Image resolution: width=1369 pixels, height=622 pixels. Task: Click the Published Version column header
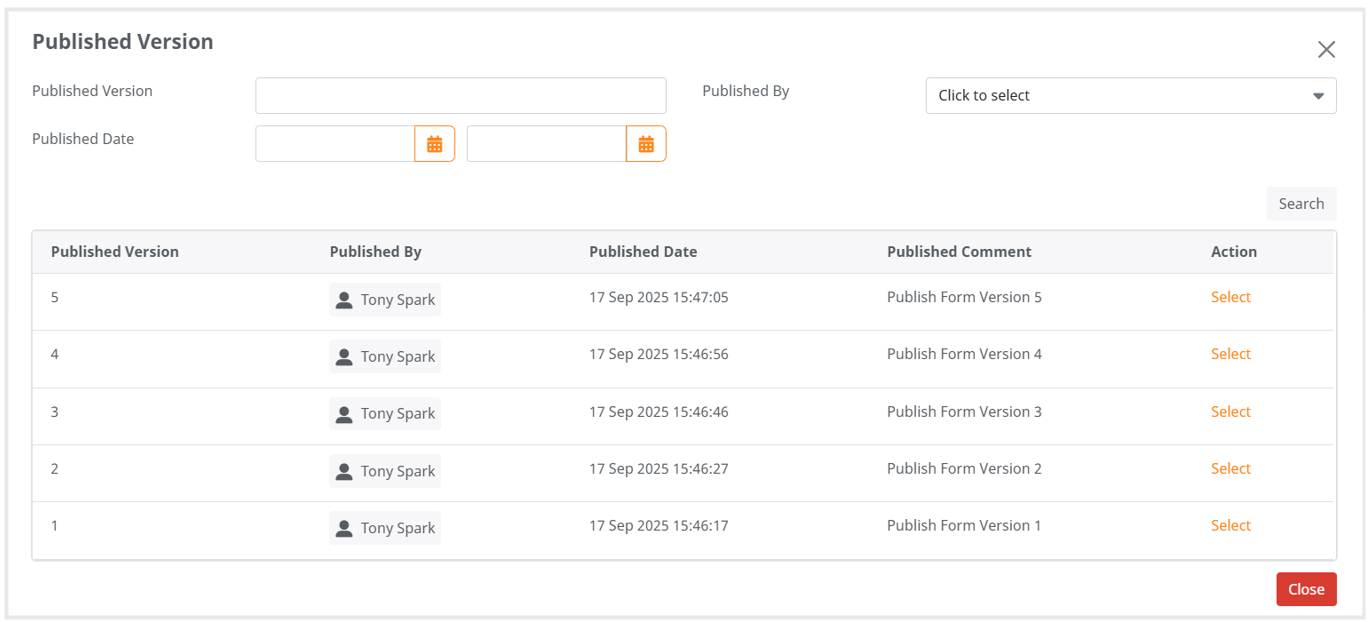115,252
